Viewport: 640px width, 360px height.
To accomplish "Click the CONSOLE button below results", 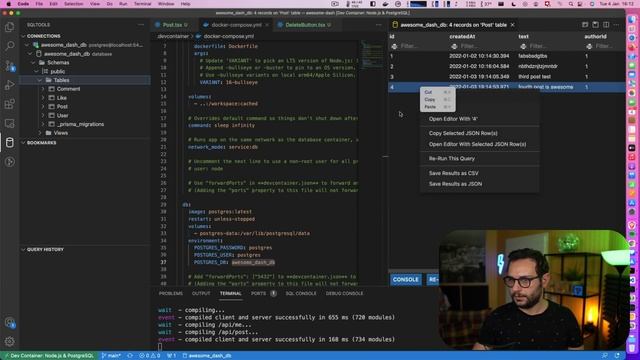I will click(406, 280).
